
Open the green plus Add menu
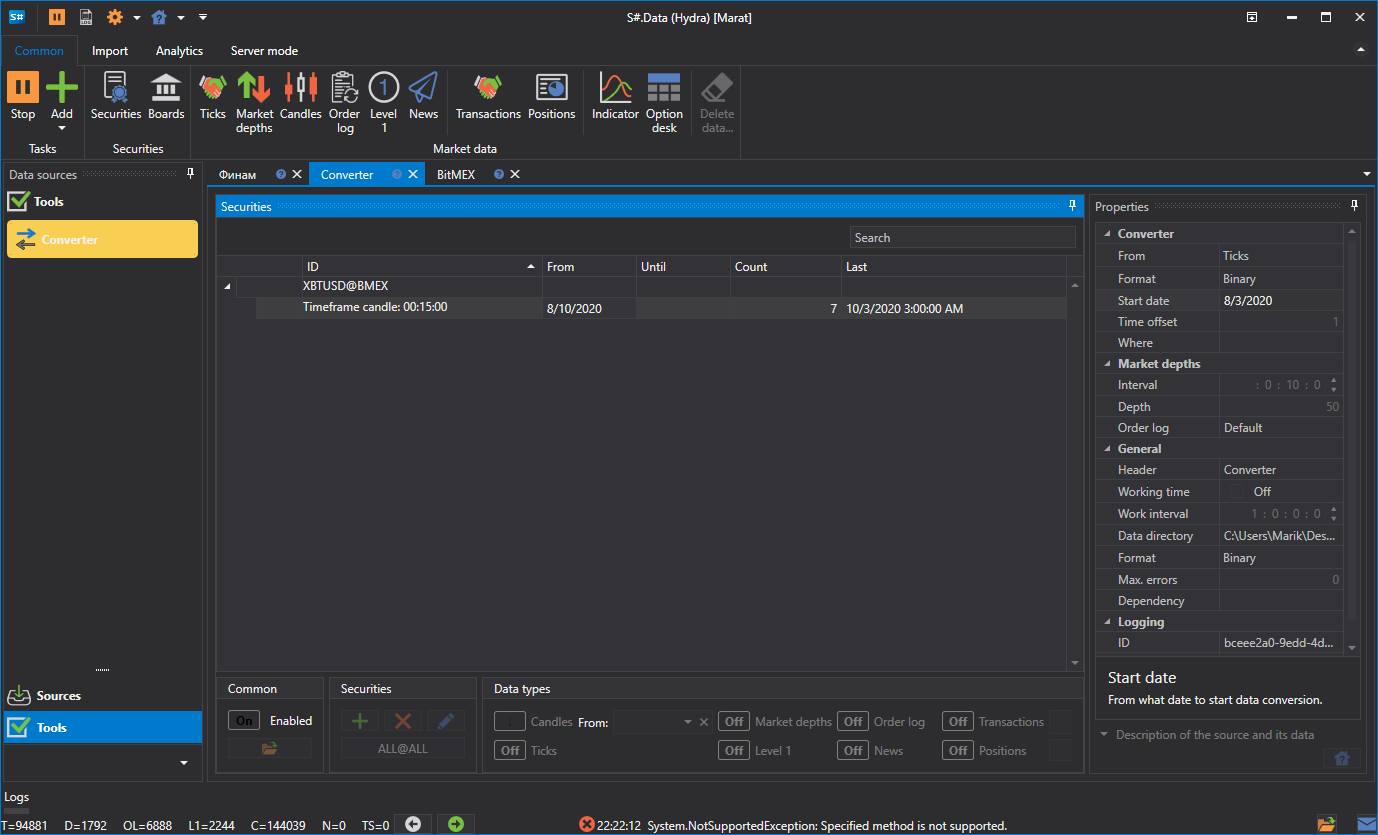pos(62,101)
